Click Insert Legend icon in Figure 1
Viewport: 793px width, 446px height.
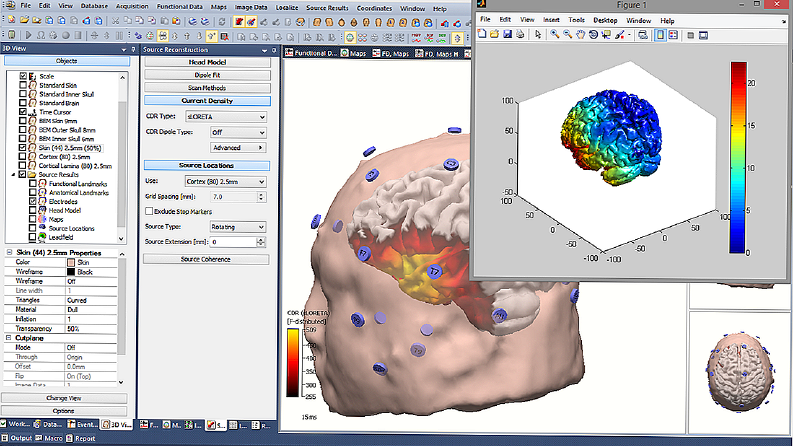(673, 35)
